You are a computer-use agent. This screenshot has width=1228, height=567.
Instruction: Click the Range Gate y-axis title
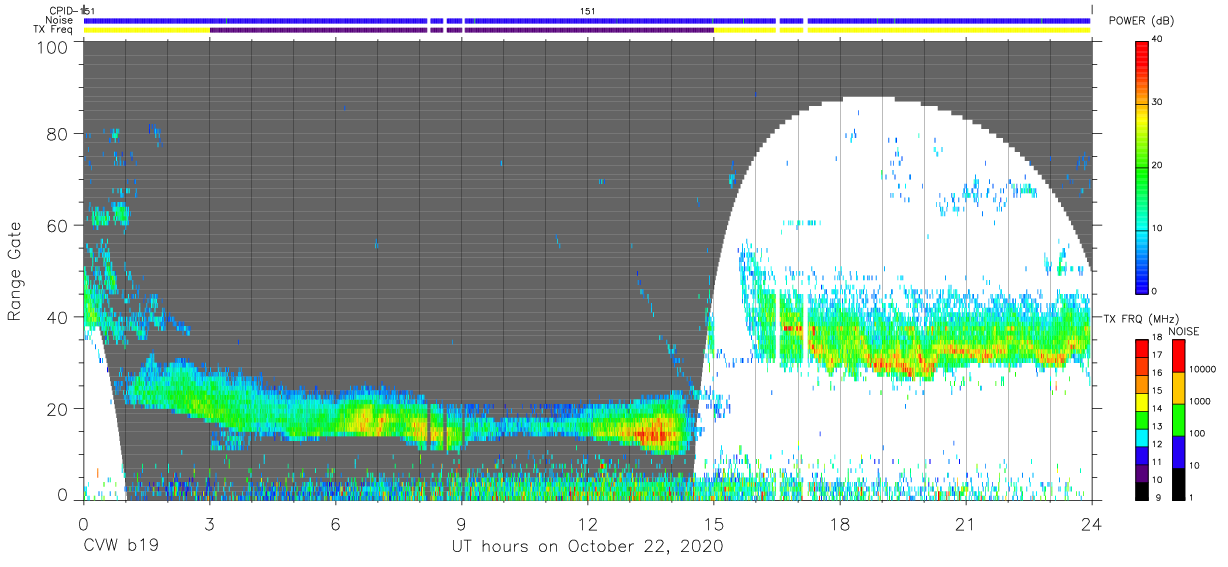point(15,271)
